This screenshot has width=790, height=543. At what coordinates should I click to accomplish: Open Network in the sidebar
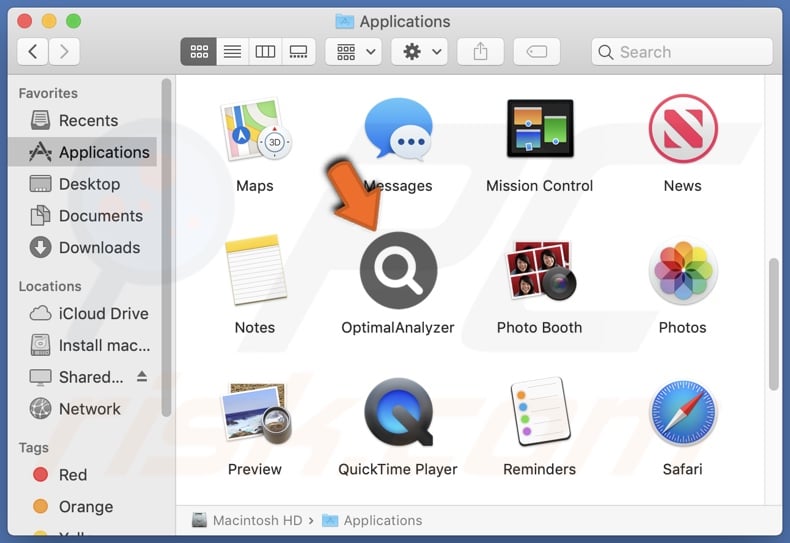83,409
